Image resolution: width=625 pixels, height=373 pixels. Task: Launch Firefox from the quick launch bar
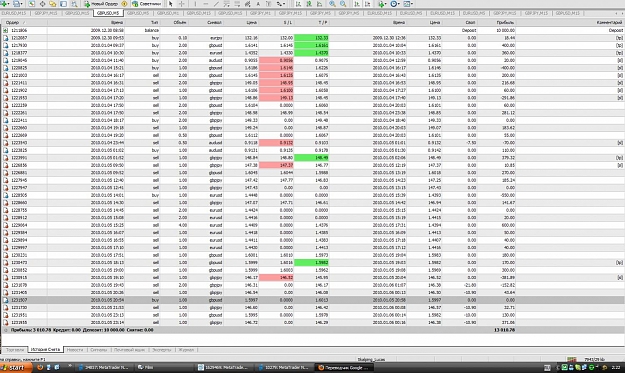[x=40, y=367]
